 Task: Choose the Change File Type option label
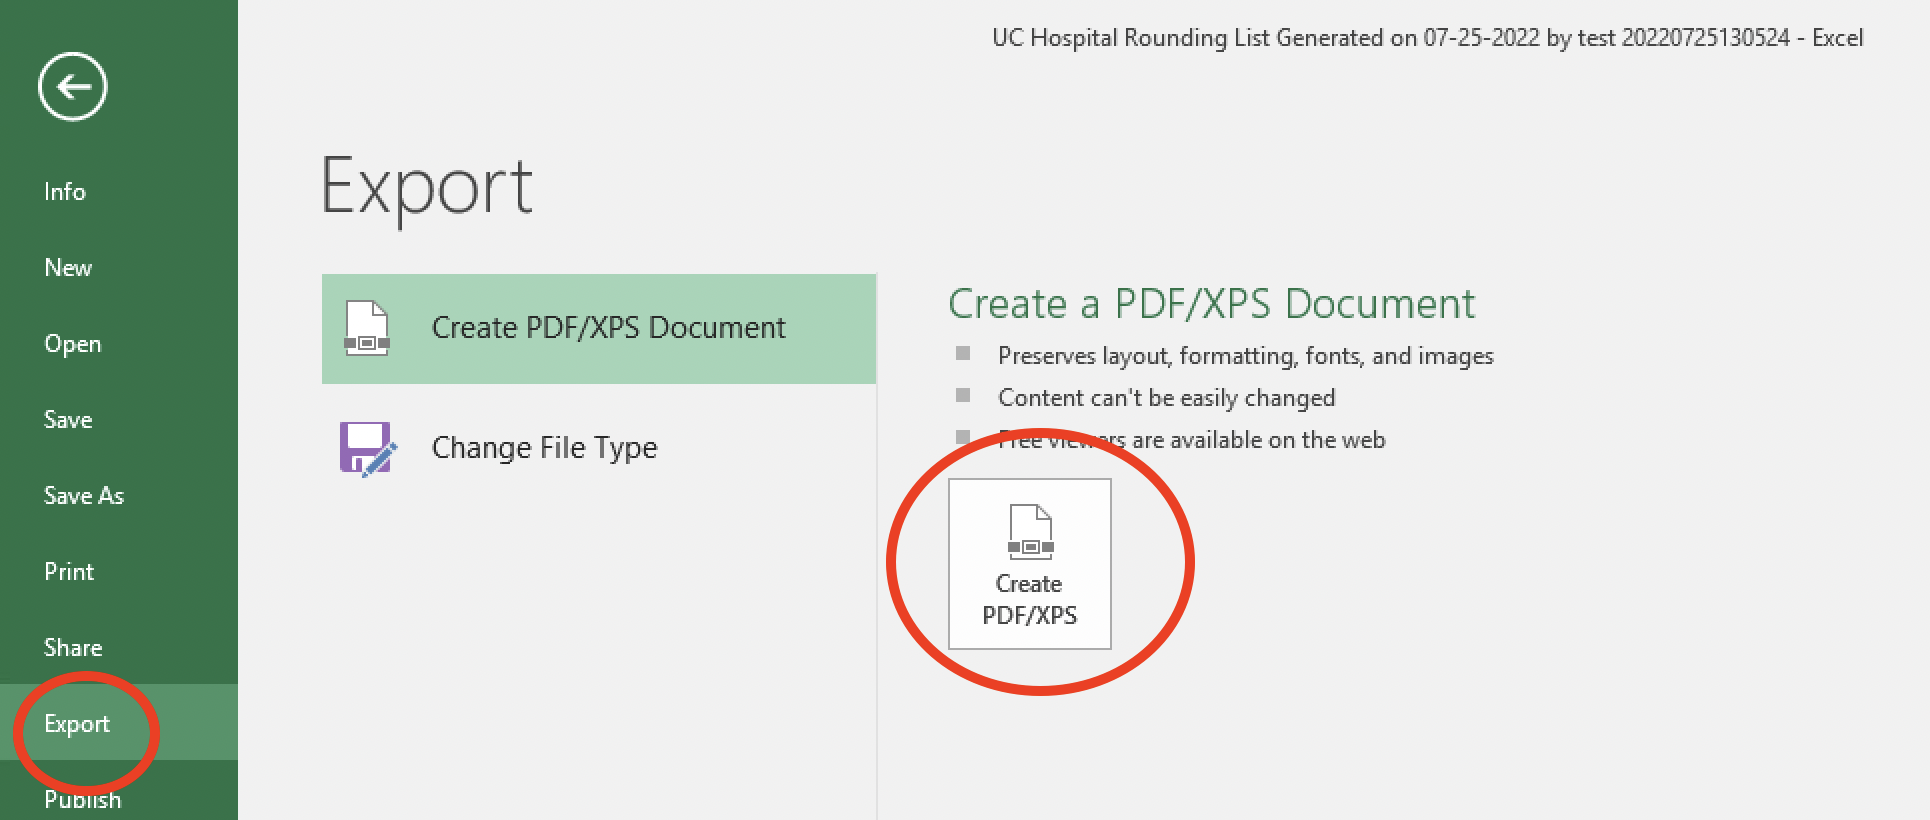tap(544, 448)
